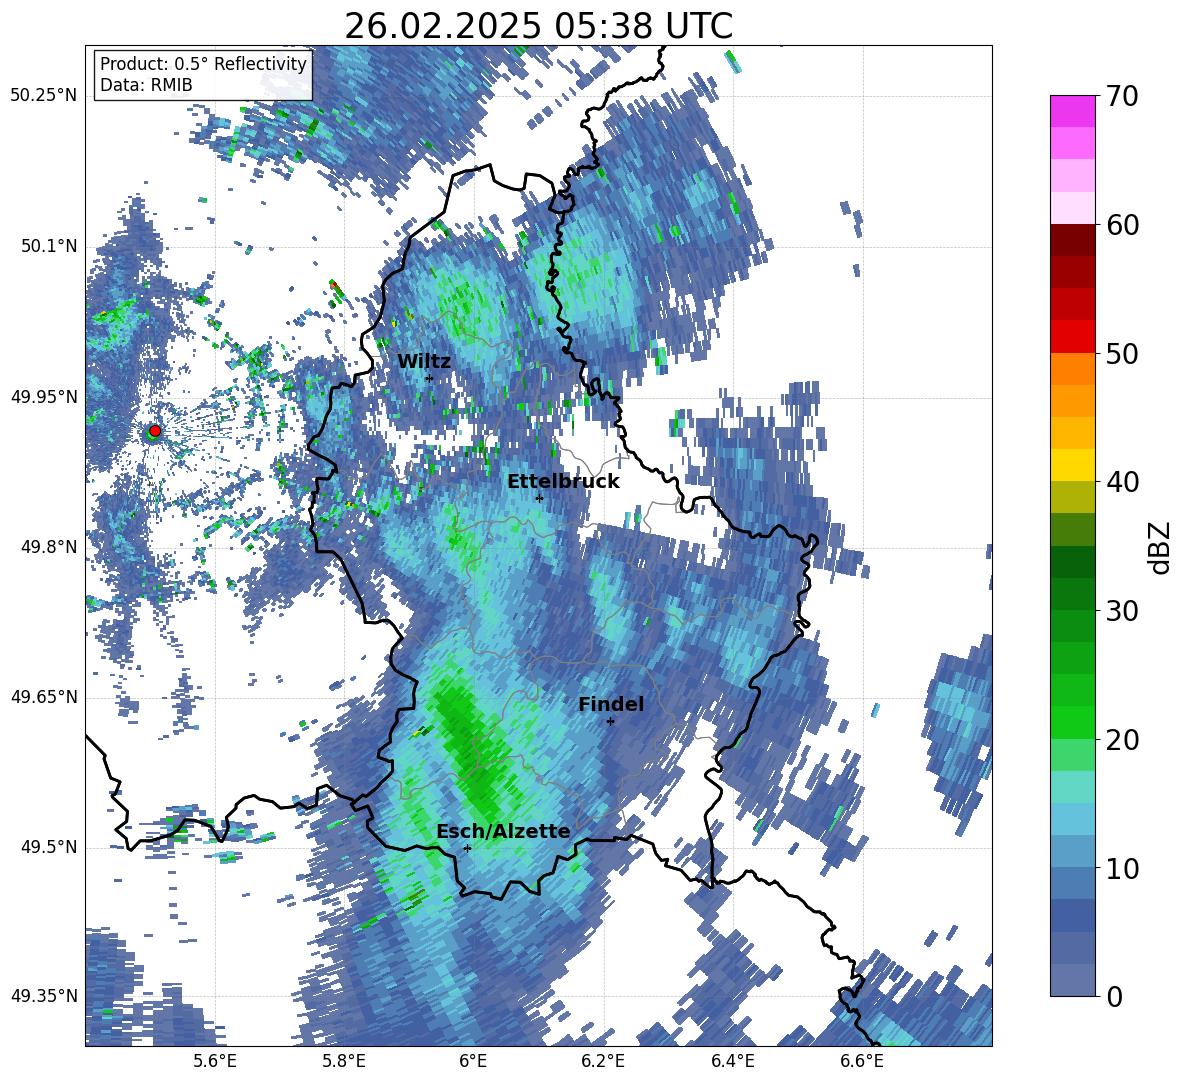Click the Wiltz location cross marker
The image size is (1184, 1081).
[429, 378]
